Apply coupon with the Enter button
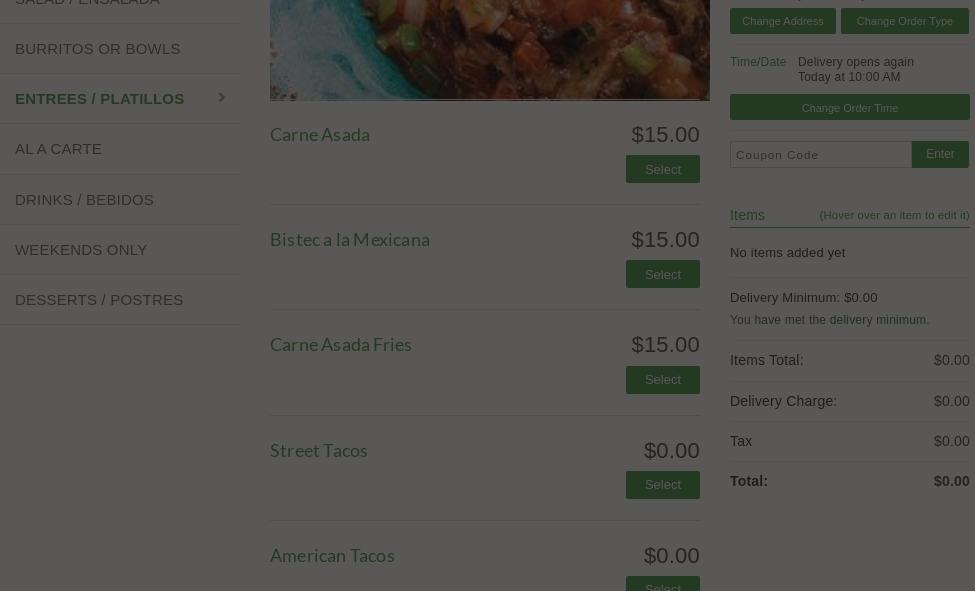 pos(939,154)
